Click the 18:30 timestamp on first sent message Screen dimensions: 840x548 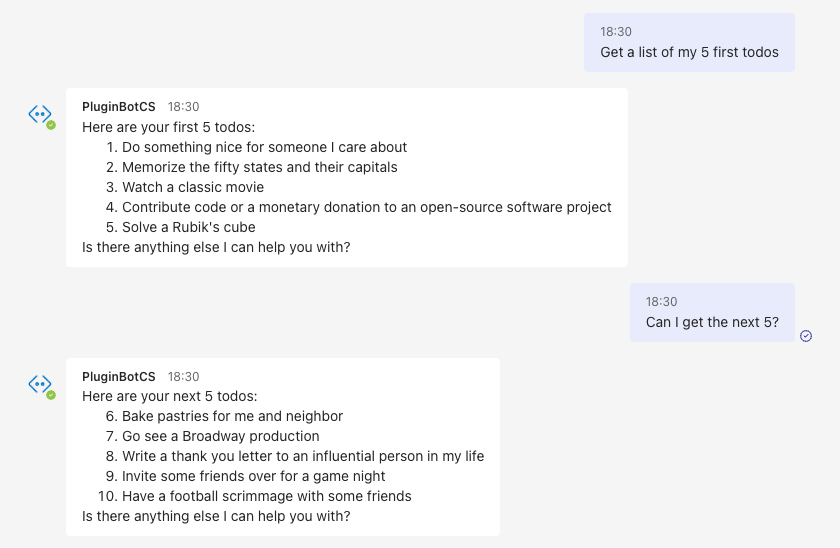pos(616,32)
